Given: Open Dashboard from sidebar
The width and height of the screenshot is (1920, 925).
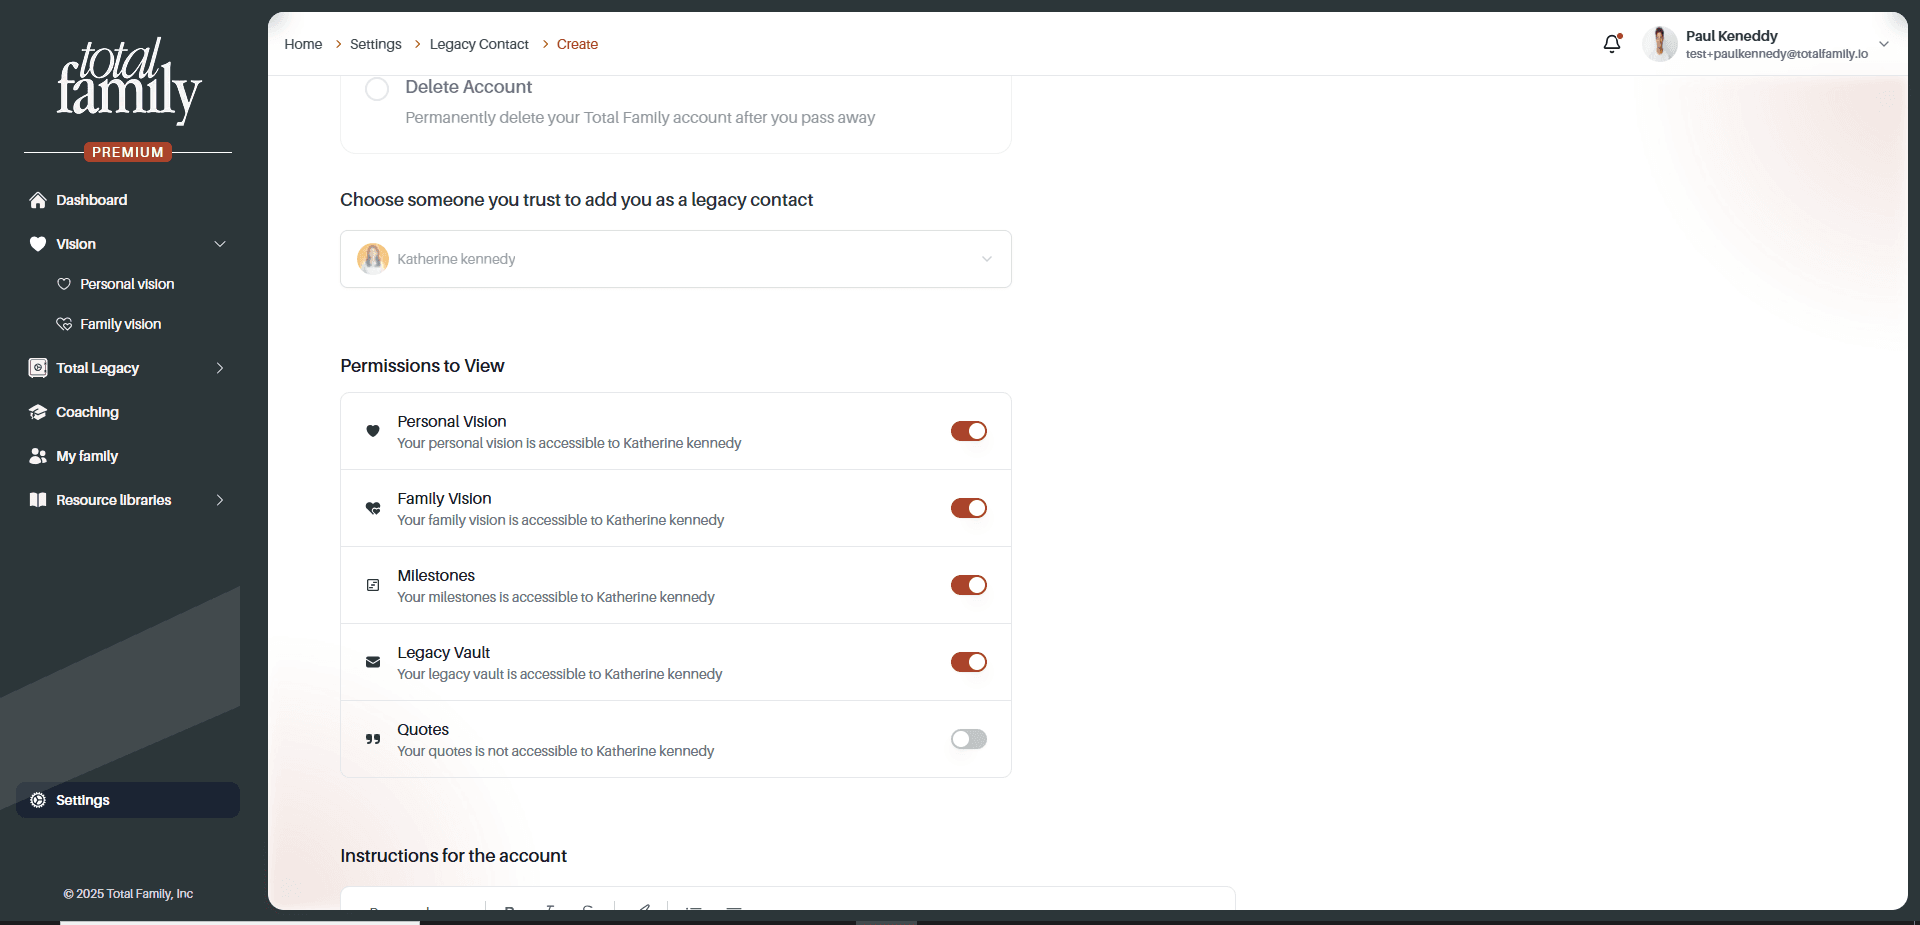Looking at the screenshot, I should point(128,200).
